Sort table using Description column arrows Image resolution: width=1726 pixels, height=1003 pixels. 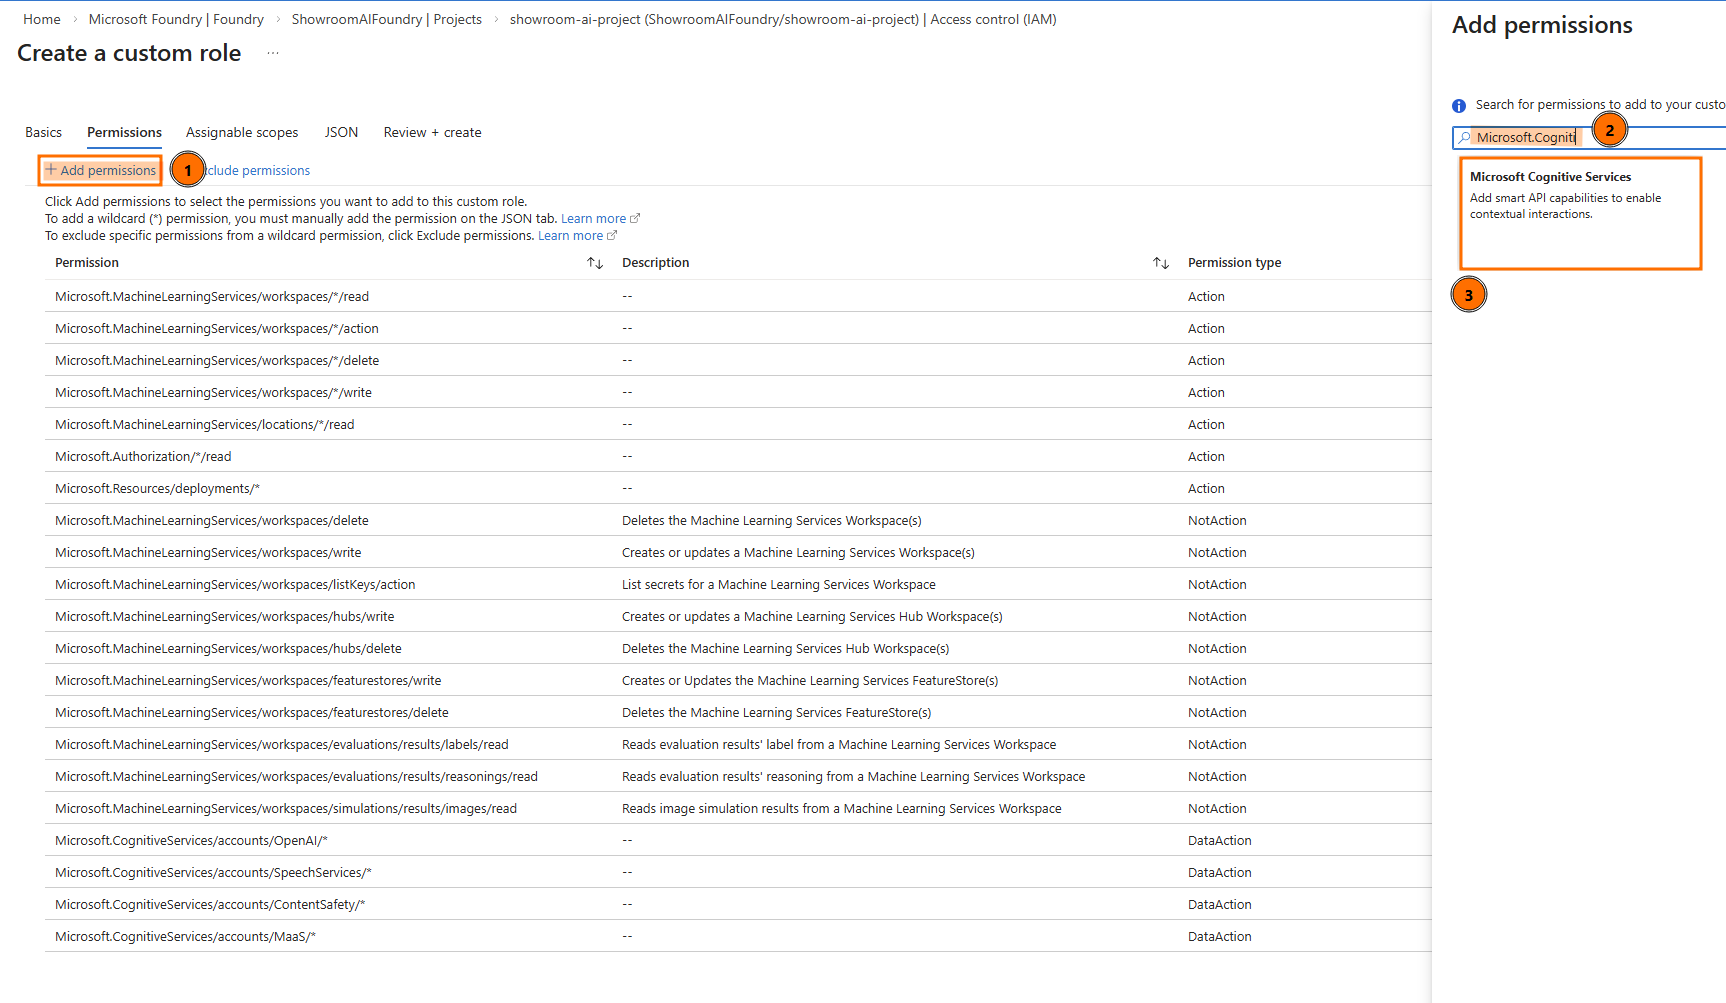[x=1160, y=263]
